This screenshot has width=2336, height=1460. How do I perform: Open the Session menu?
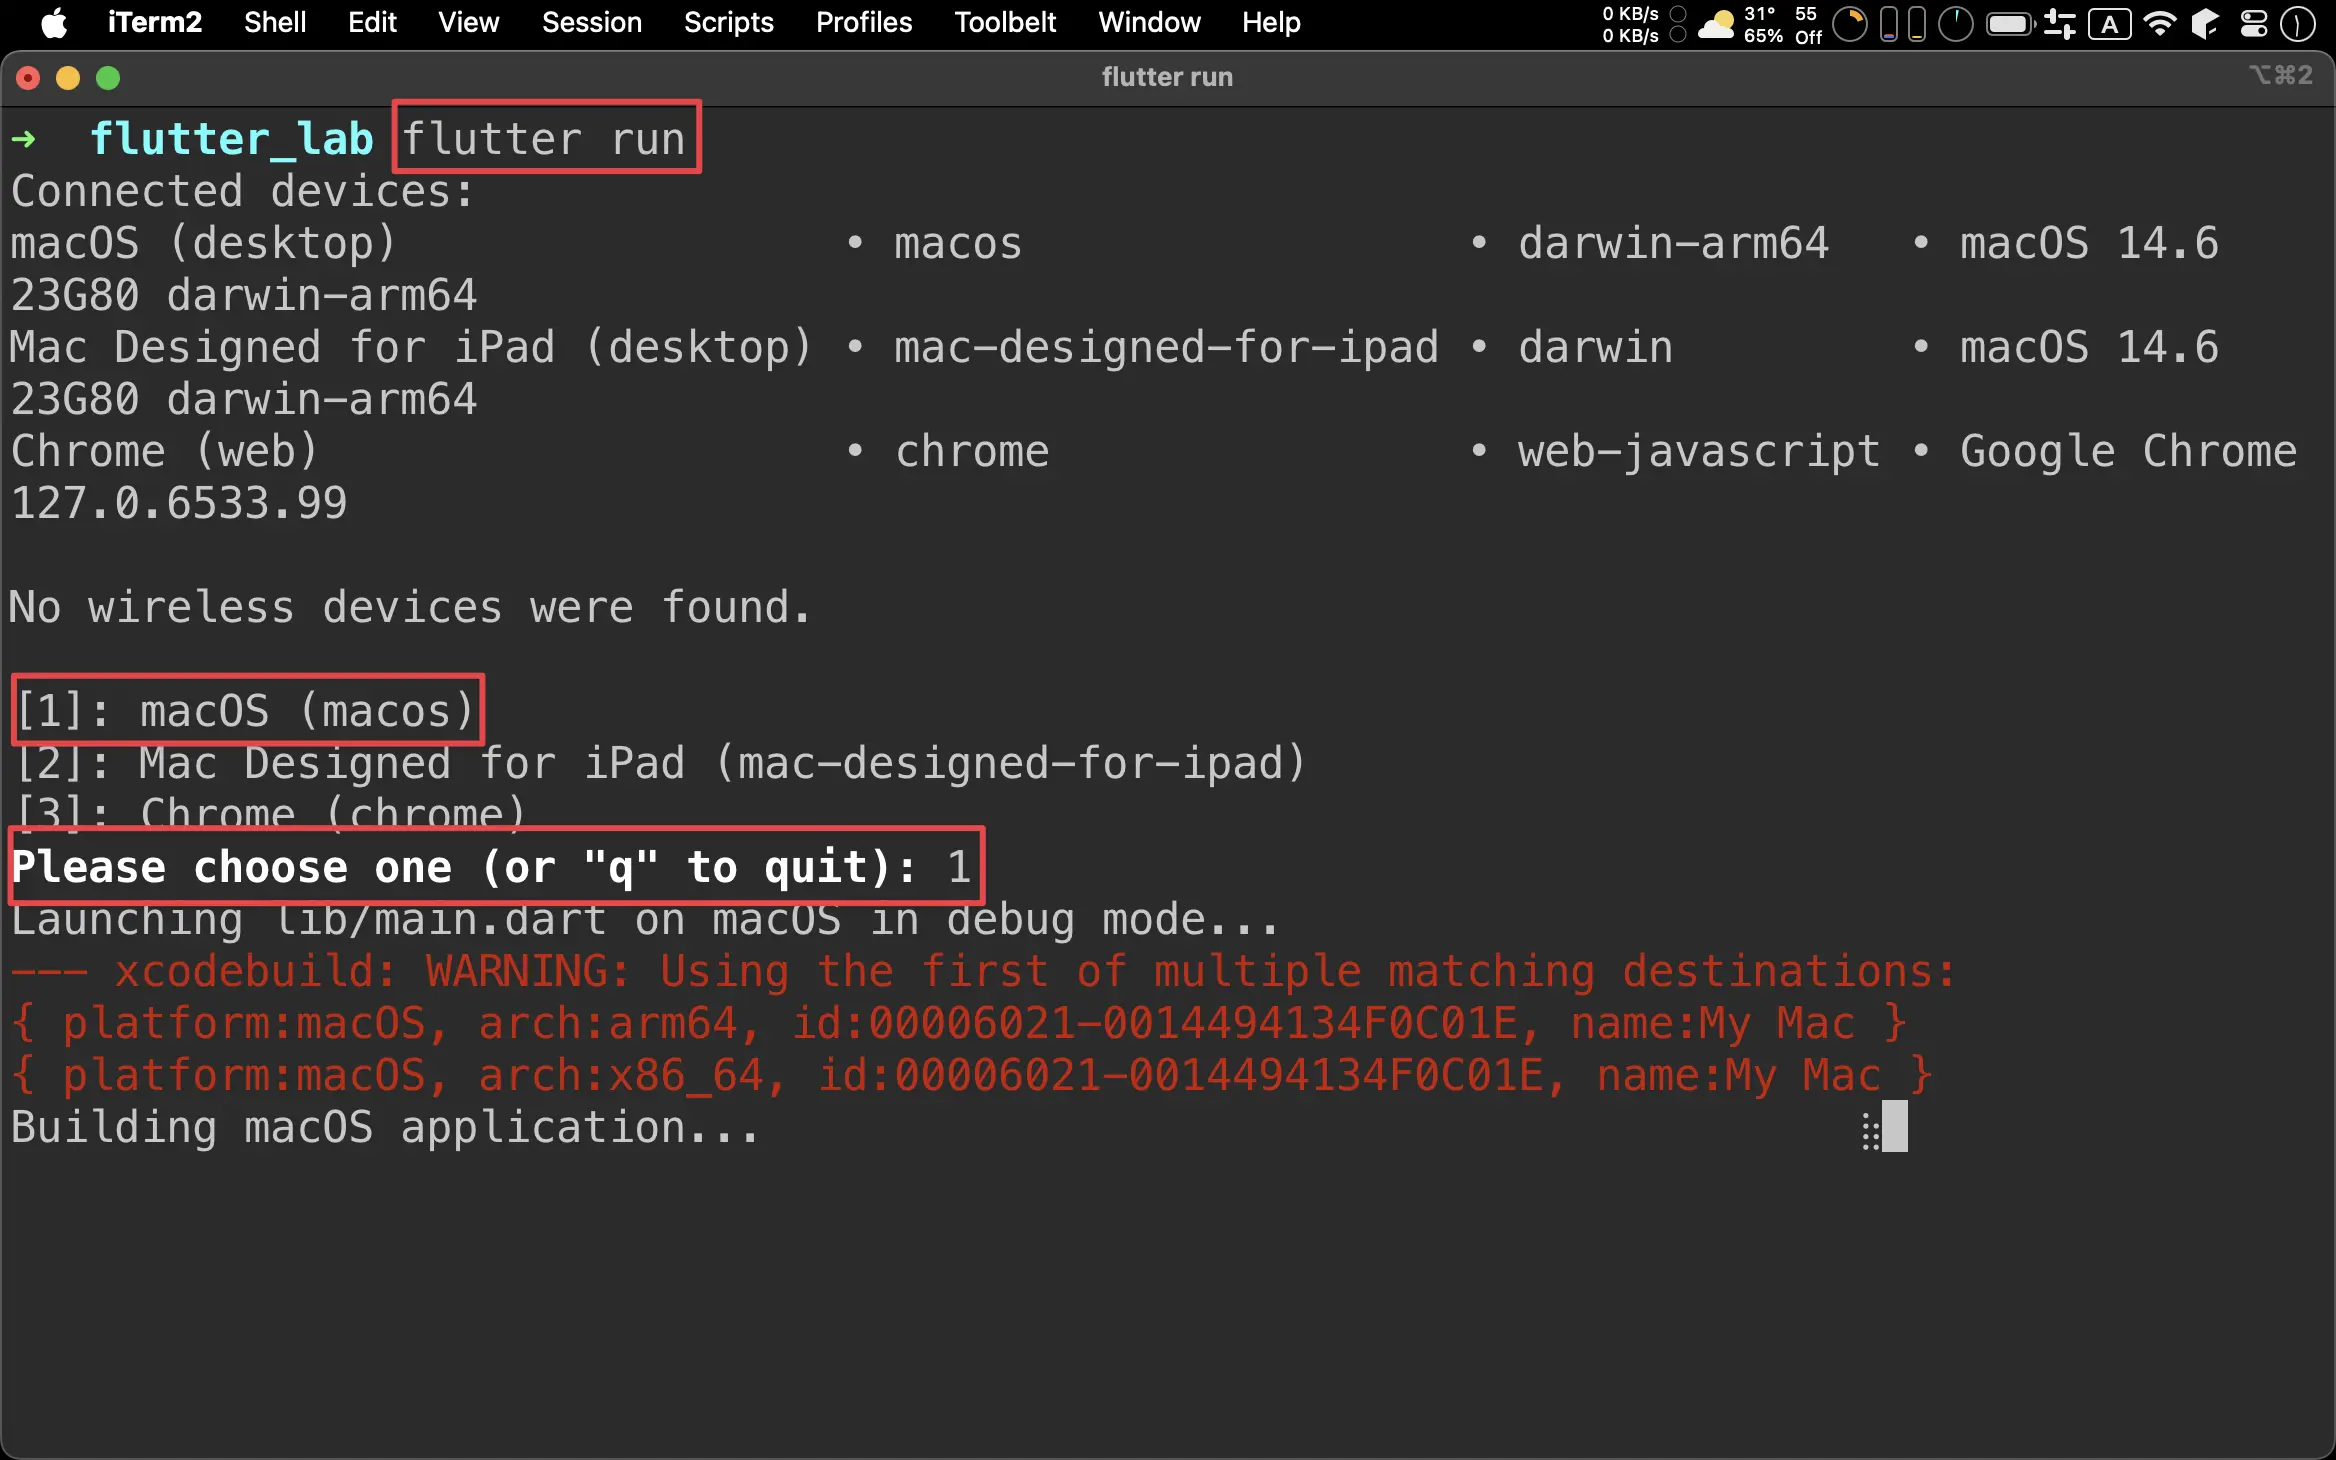591,23
